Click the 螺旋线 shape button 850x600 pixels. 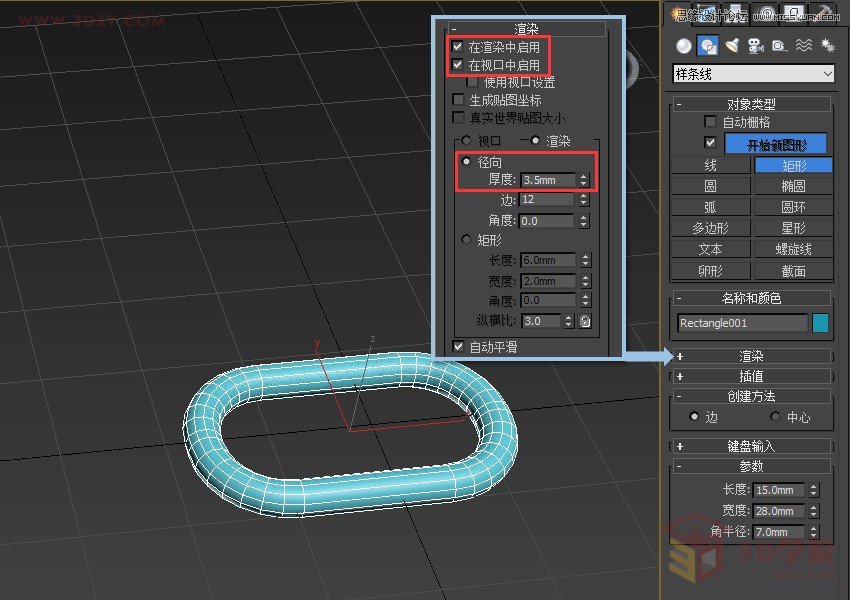point(793,249)
